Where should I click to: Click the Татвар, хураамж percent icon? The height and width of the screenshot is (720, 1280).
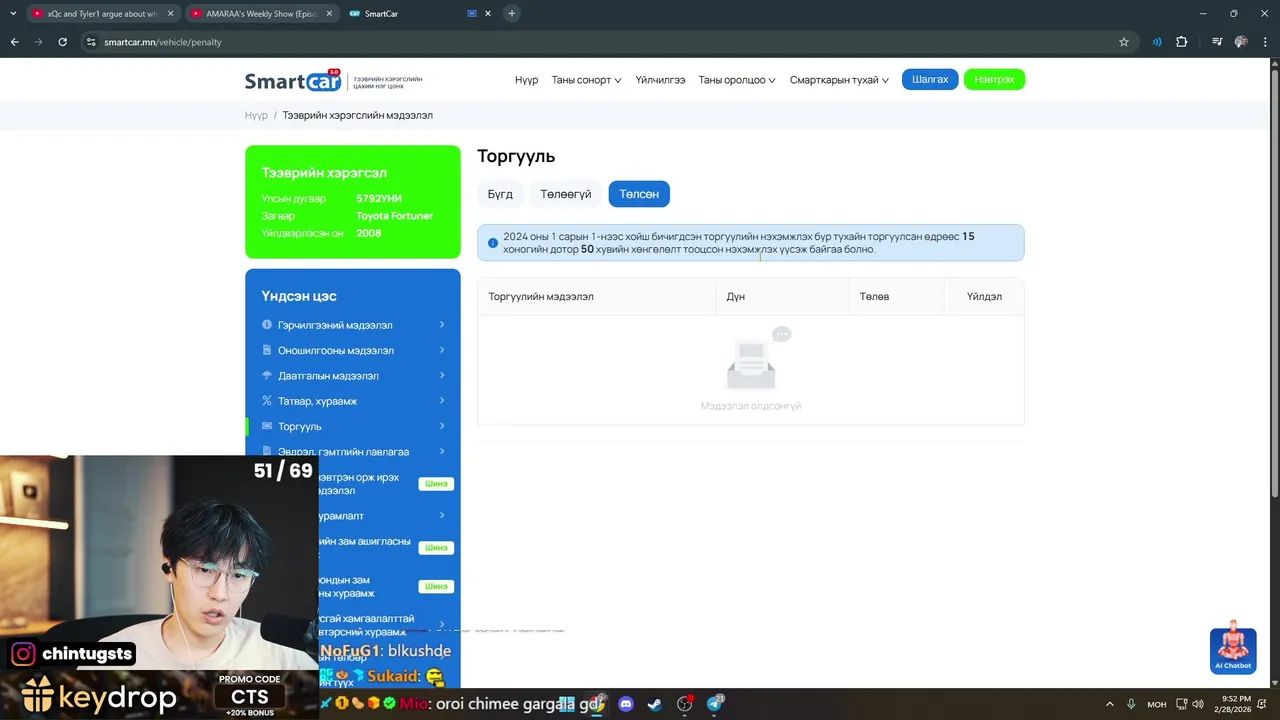[267, 401]
